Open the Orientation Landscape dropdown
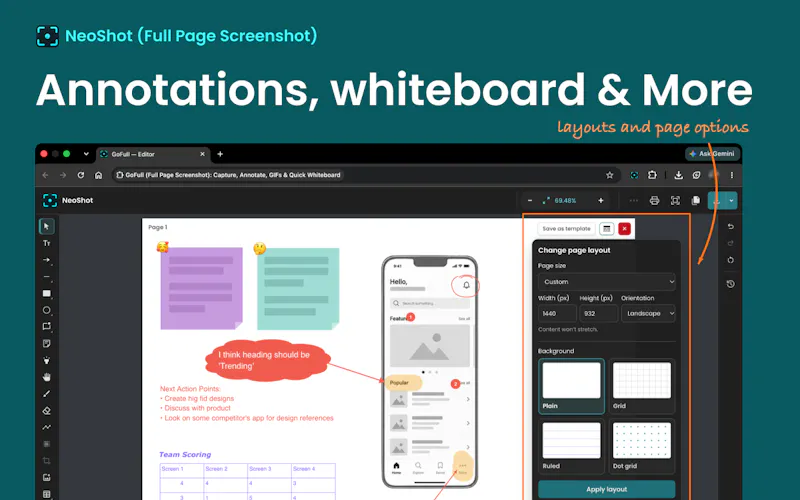 pos(648,313)
